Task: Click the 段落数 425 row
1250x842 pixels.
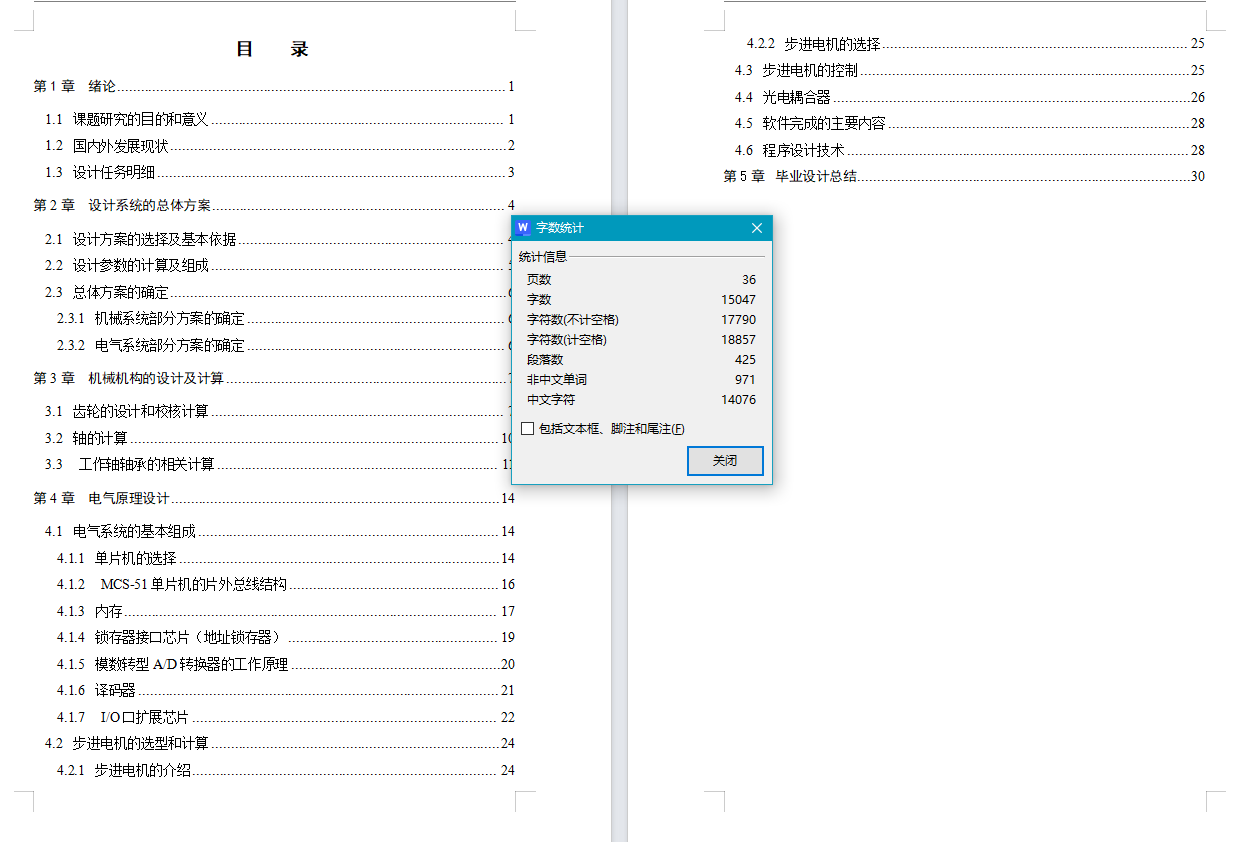Action: 641,360
